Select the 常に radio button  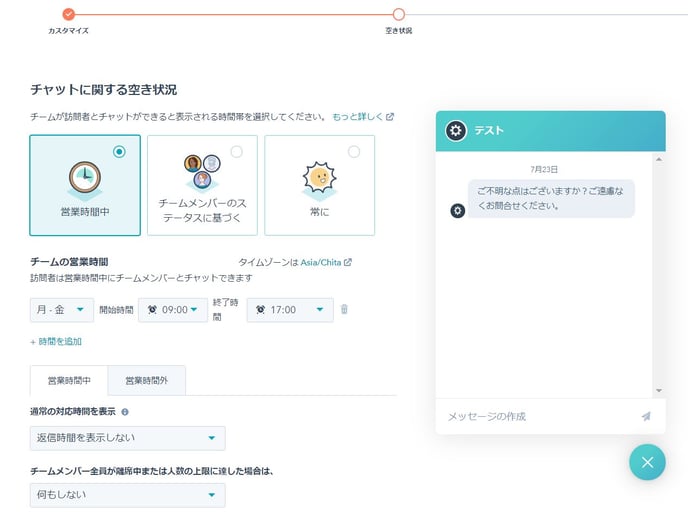[354, 151]
